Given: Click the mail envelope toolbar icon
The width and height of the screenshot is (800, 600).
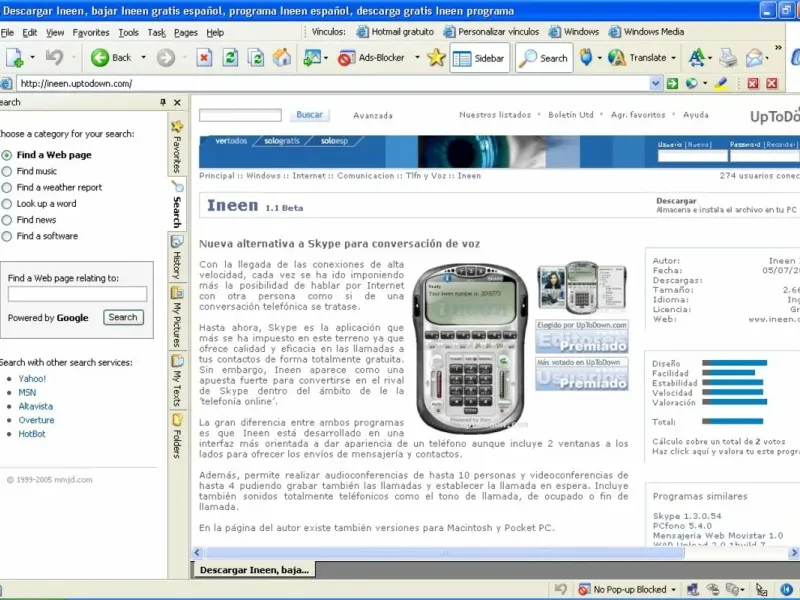Looking at the screenshot, I should click(x=754, y=58).
